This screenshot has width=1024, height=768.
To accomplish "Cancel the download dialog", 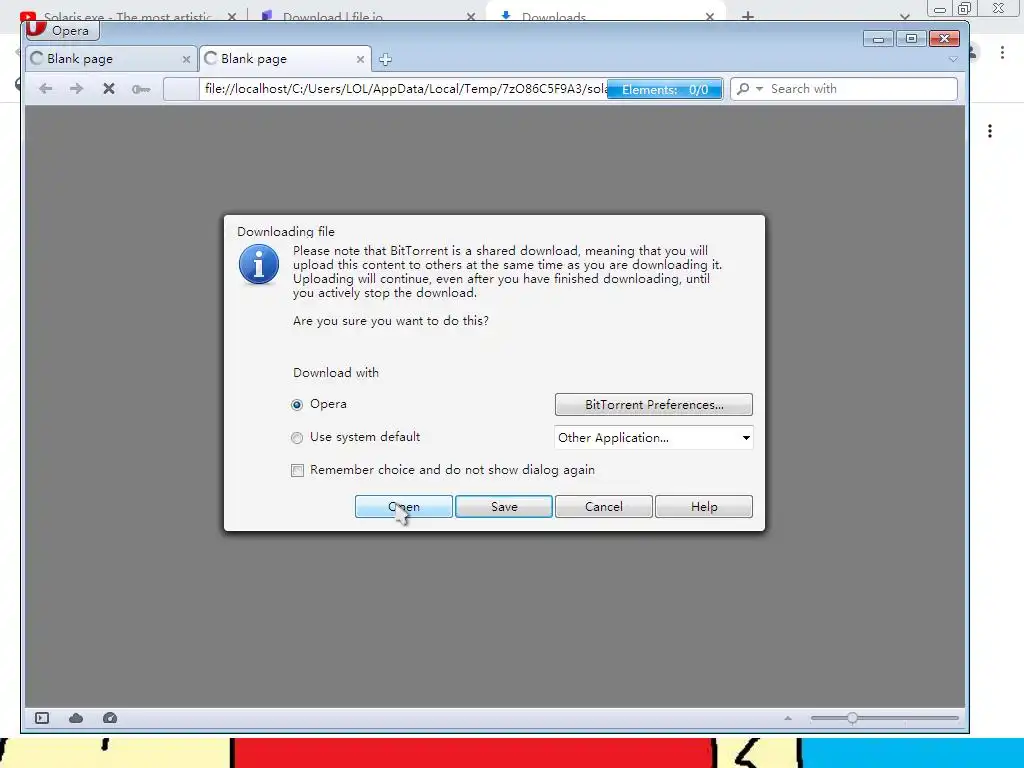I will [x=603, y=507].
